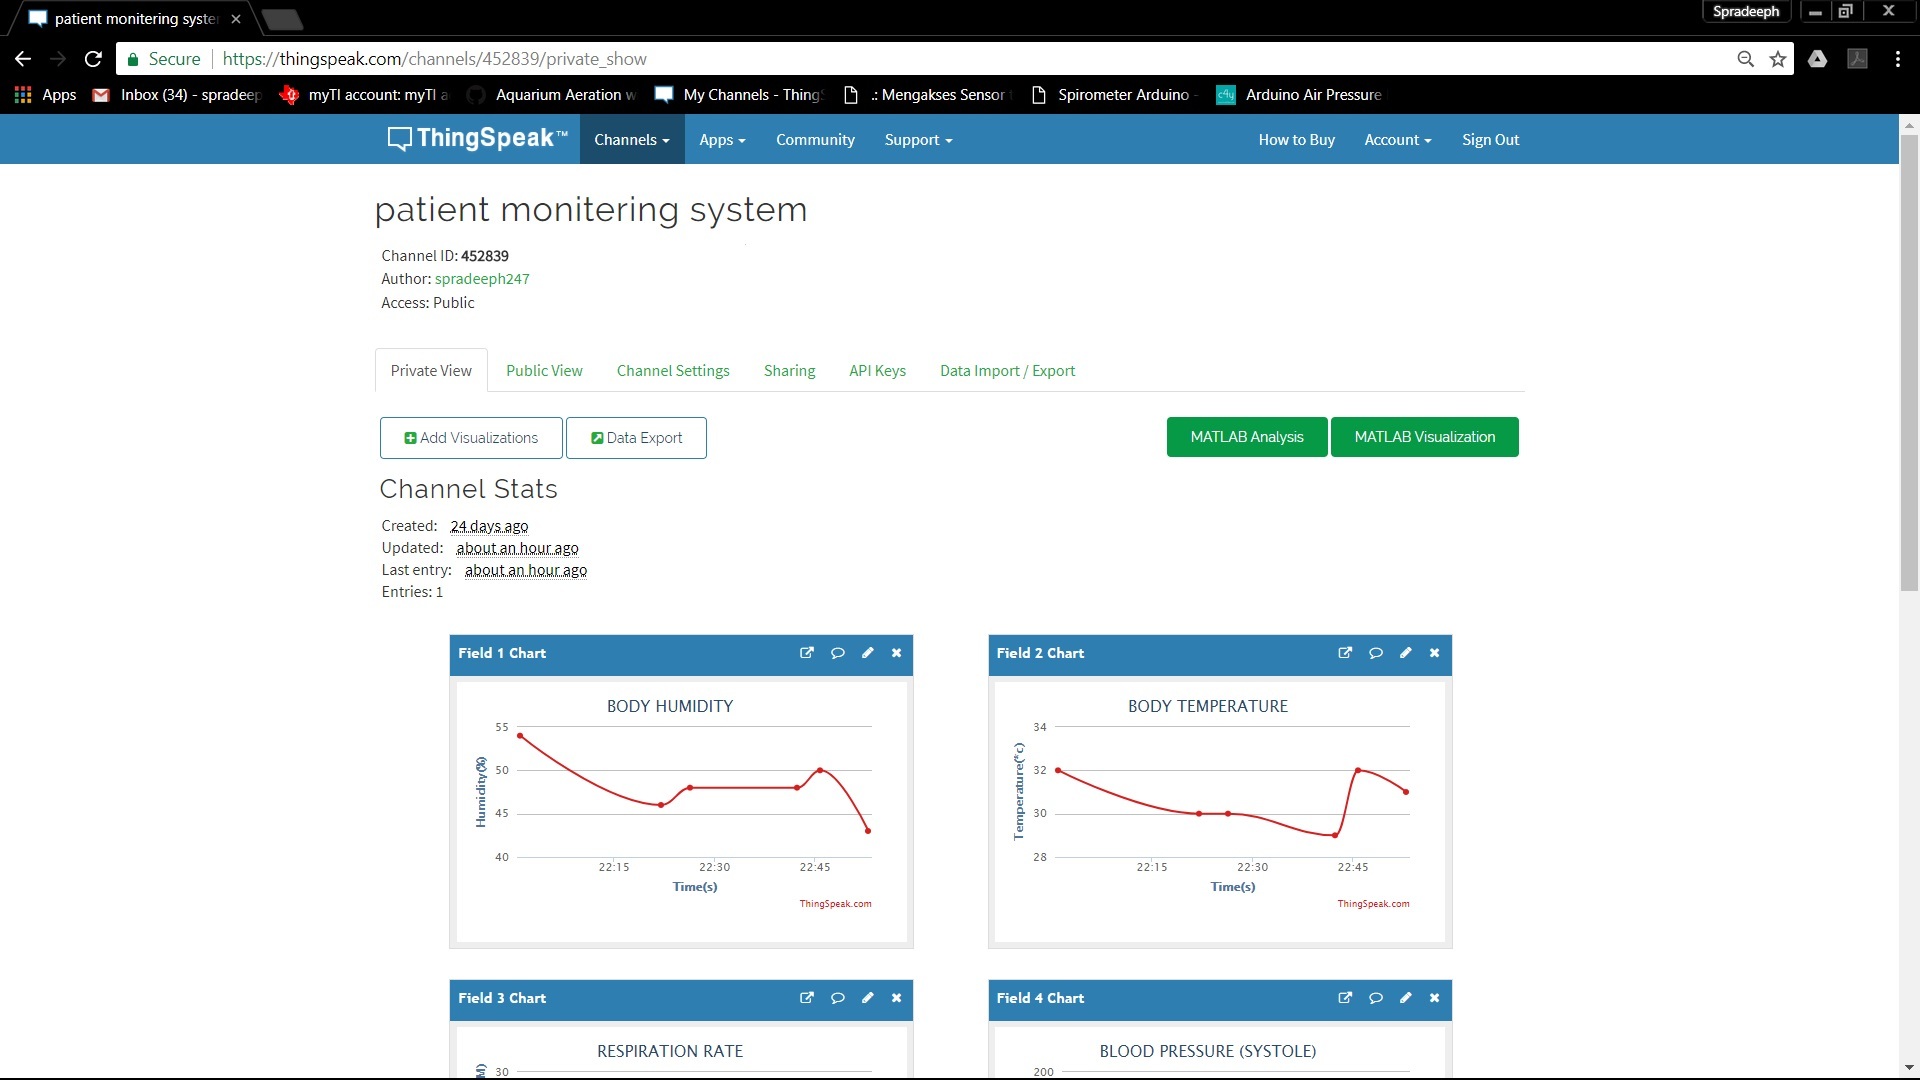Edit Field 1 Chart with pencil icon

point(868,653)
